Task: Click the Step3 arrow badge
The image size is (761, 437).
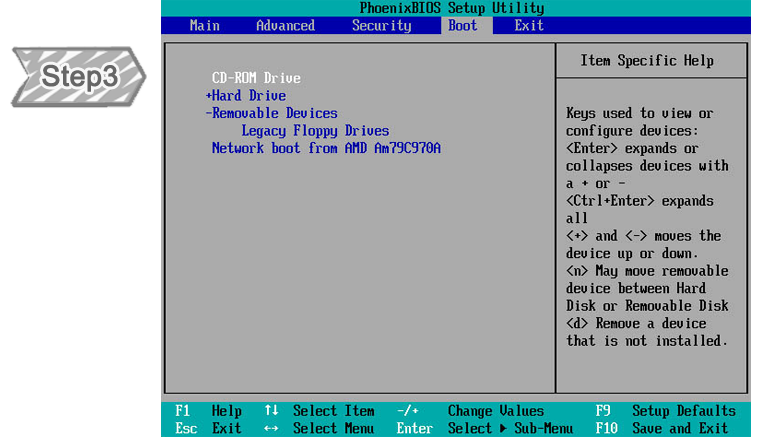Action: tap(79, 77)
